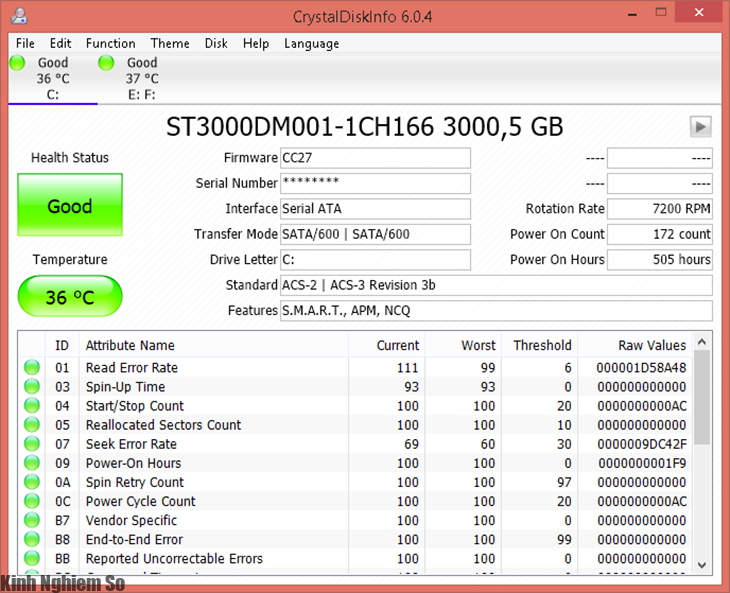The width and height of the screenshot is (730, 593).
Task: Select the Reallocated Sectors Count attribute
Action: click(163, 425)
